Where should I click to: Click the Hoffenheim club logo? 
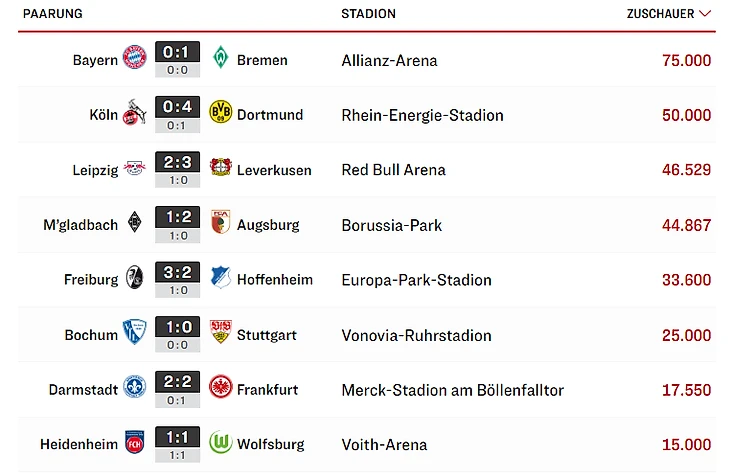[221, 277]
